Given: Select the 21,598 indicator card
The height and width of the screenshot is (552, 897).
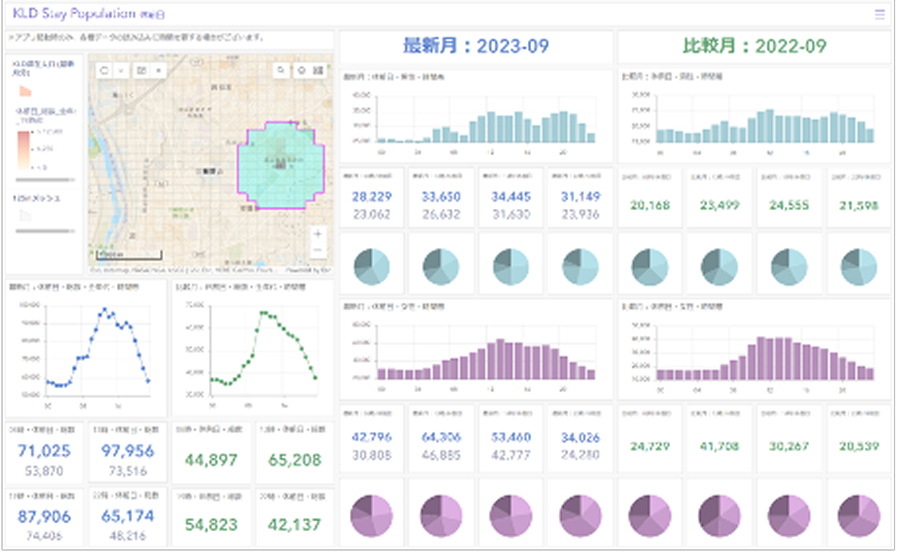Looking at the screenshot, I should [859, 197].
